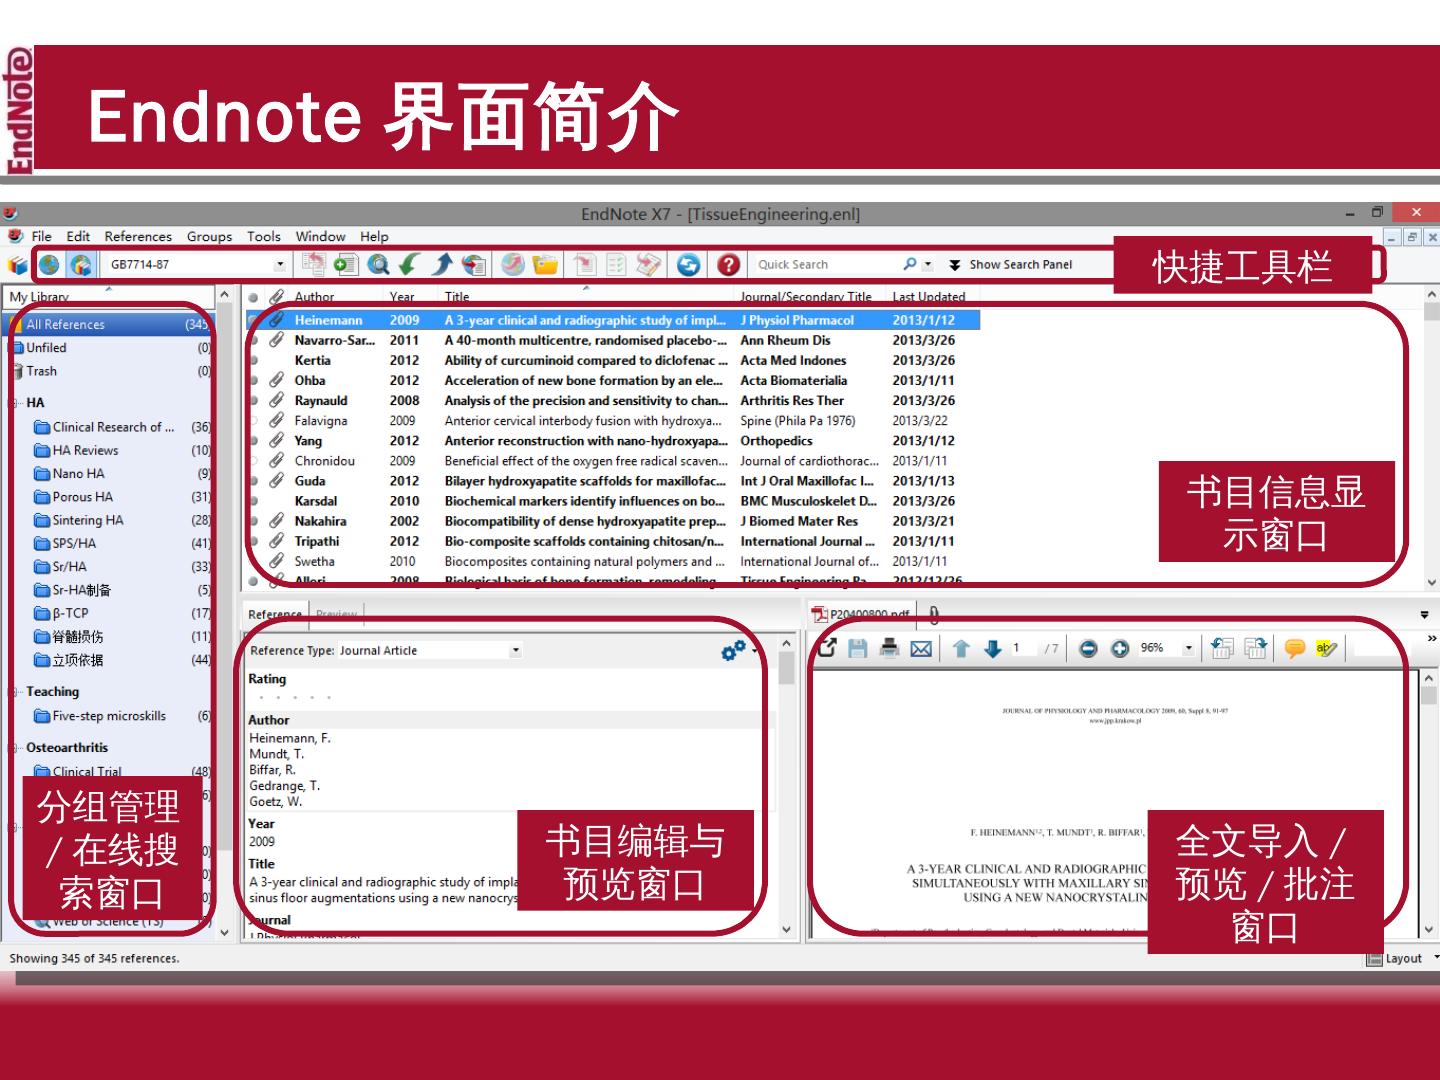Open the PDF zoom percentage dropdown
Viewport: 1440px width, 1080px height.
pos(1188,648)
